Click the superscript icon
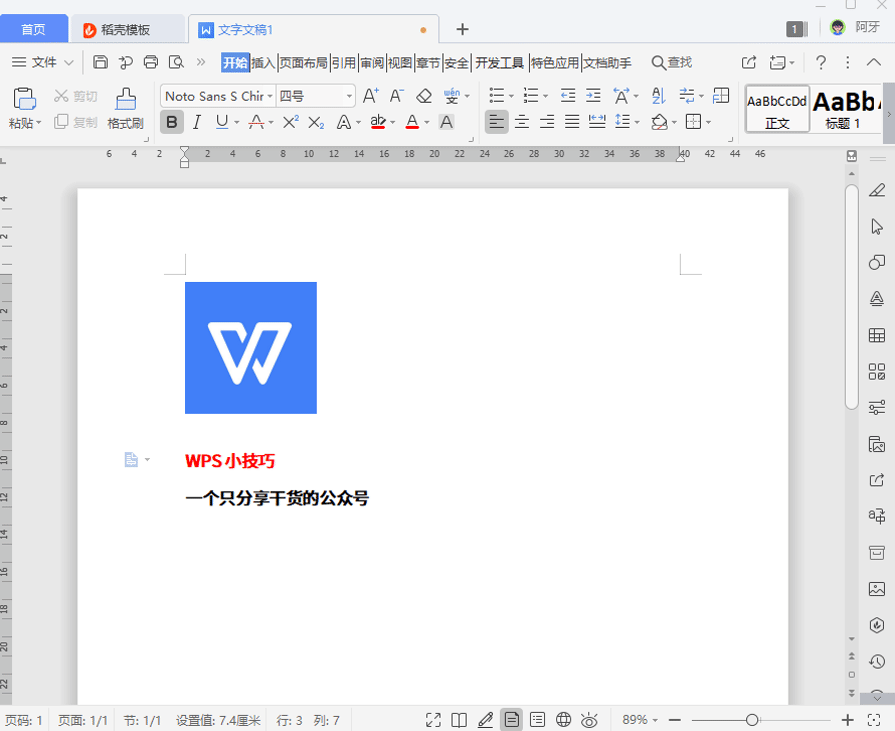Image resolution: width=895 pixels, height=731 pixels. pyautogui.click(x=289, y=121)
